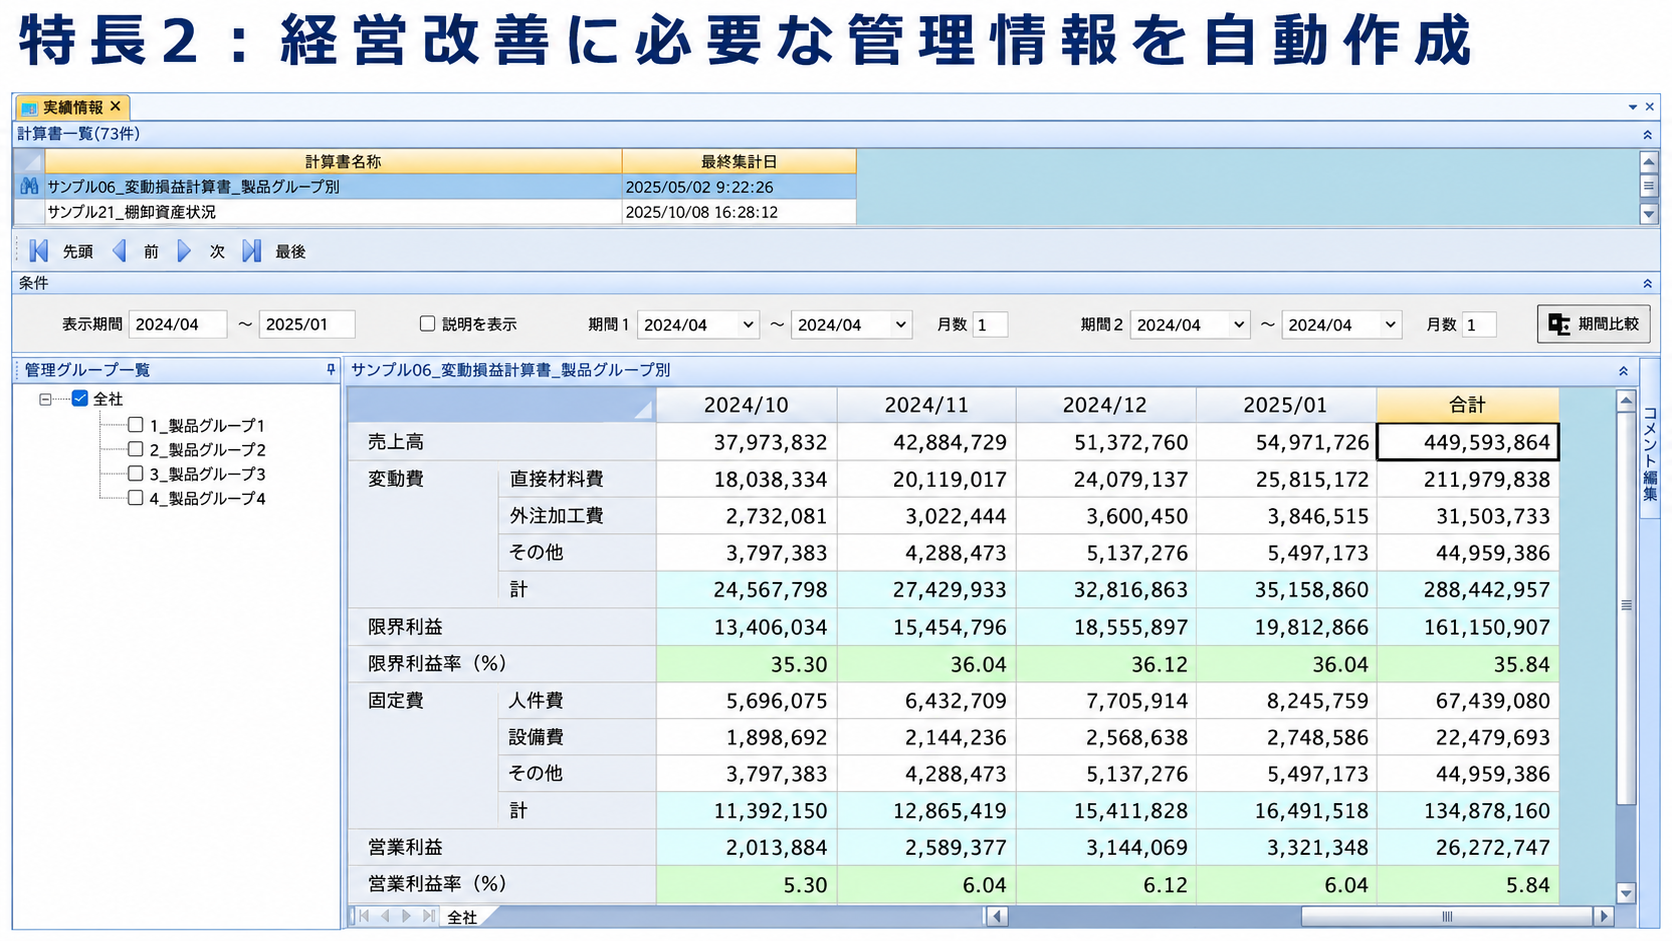Select the 2024/10 column header
This screenshot has height=941, width=1672.
[746, 405]
